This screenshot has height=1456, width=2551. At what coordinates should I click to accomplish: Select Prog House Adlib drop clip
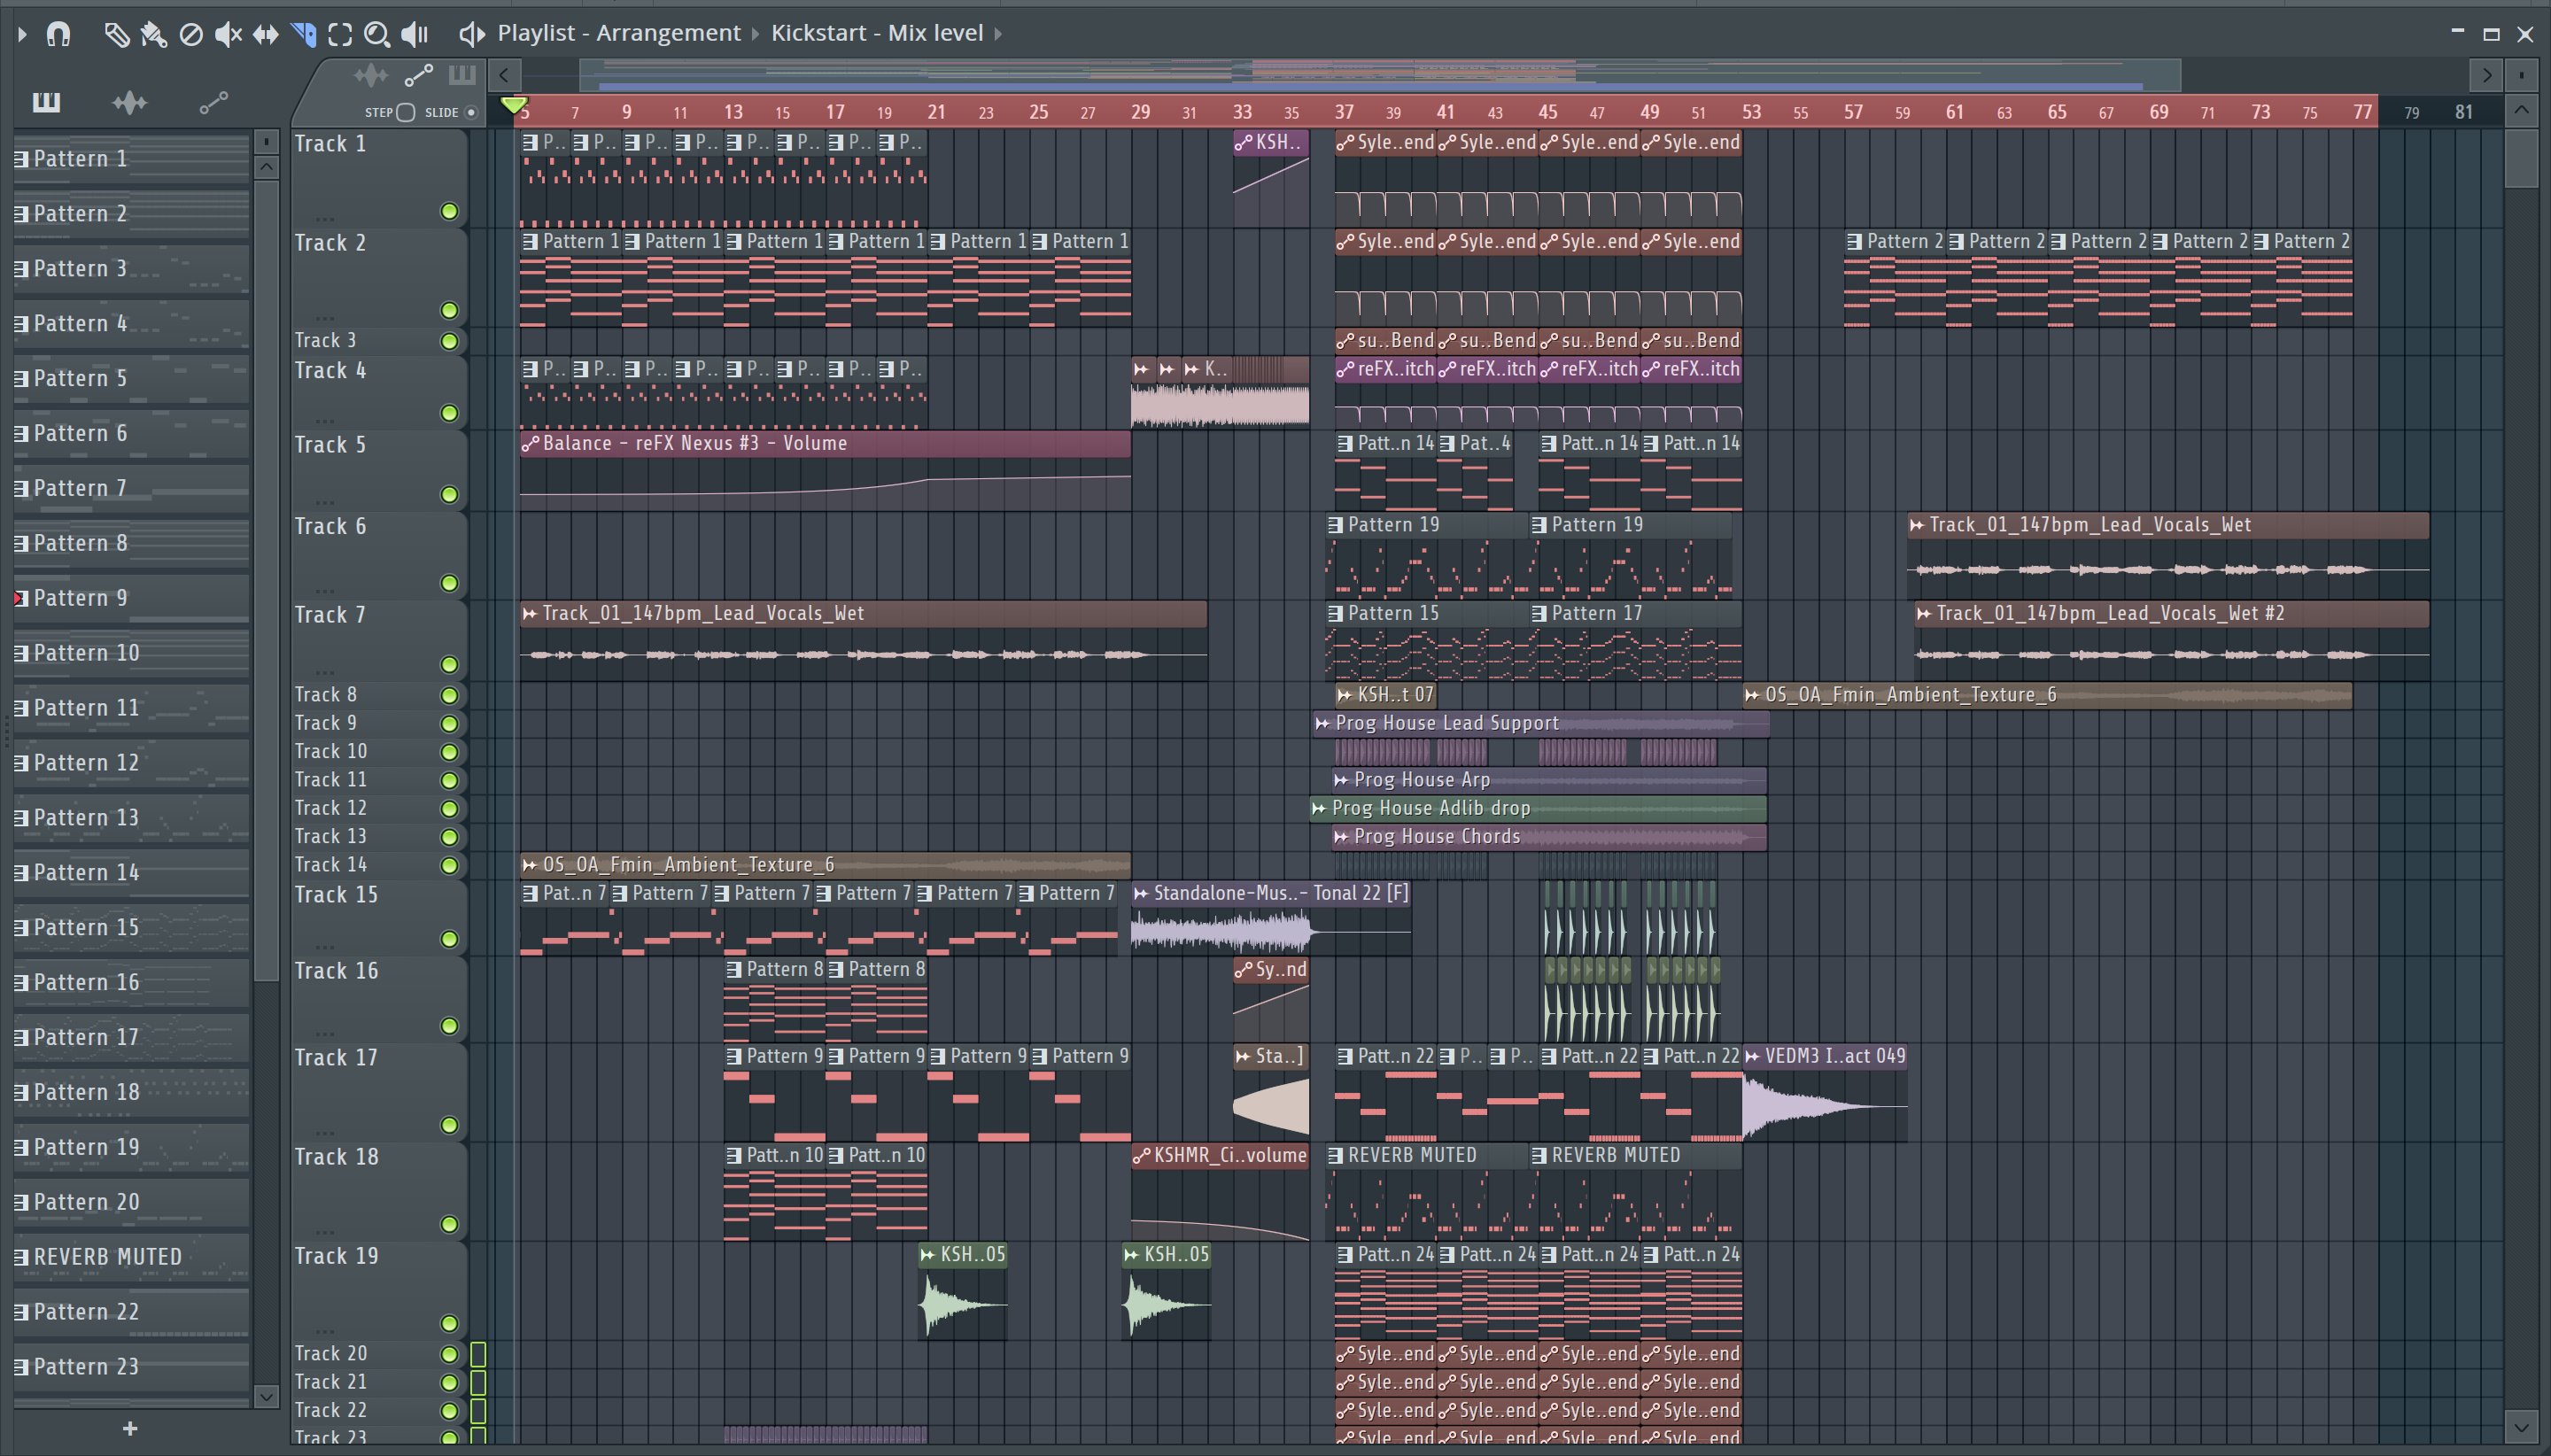pos(1538,808)
